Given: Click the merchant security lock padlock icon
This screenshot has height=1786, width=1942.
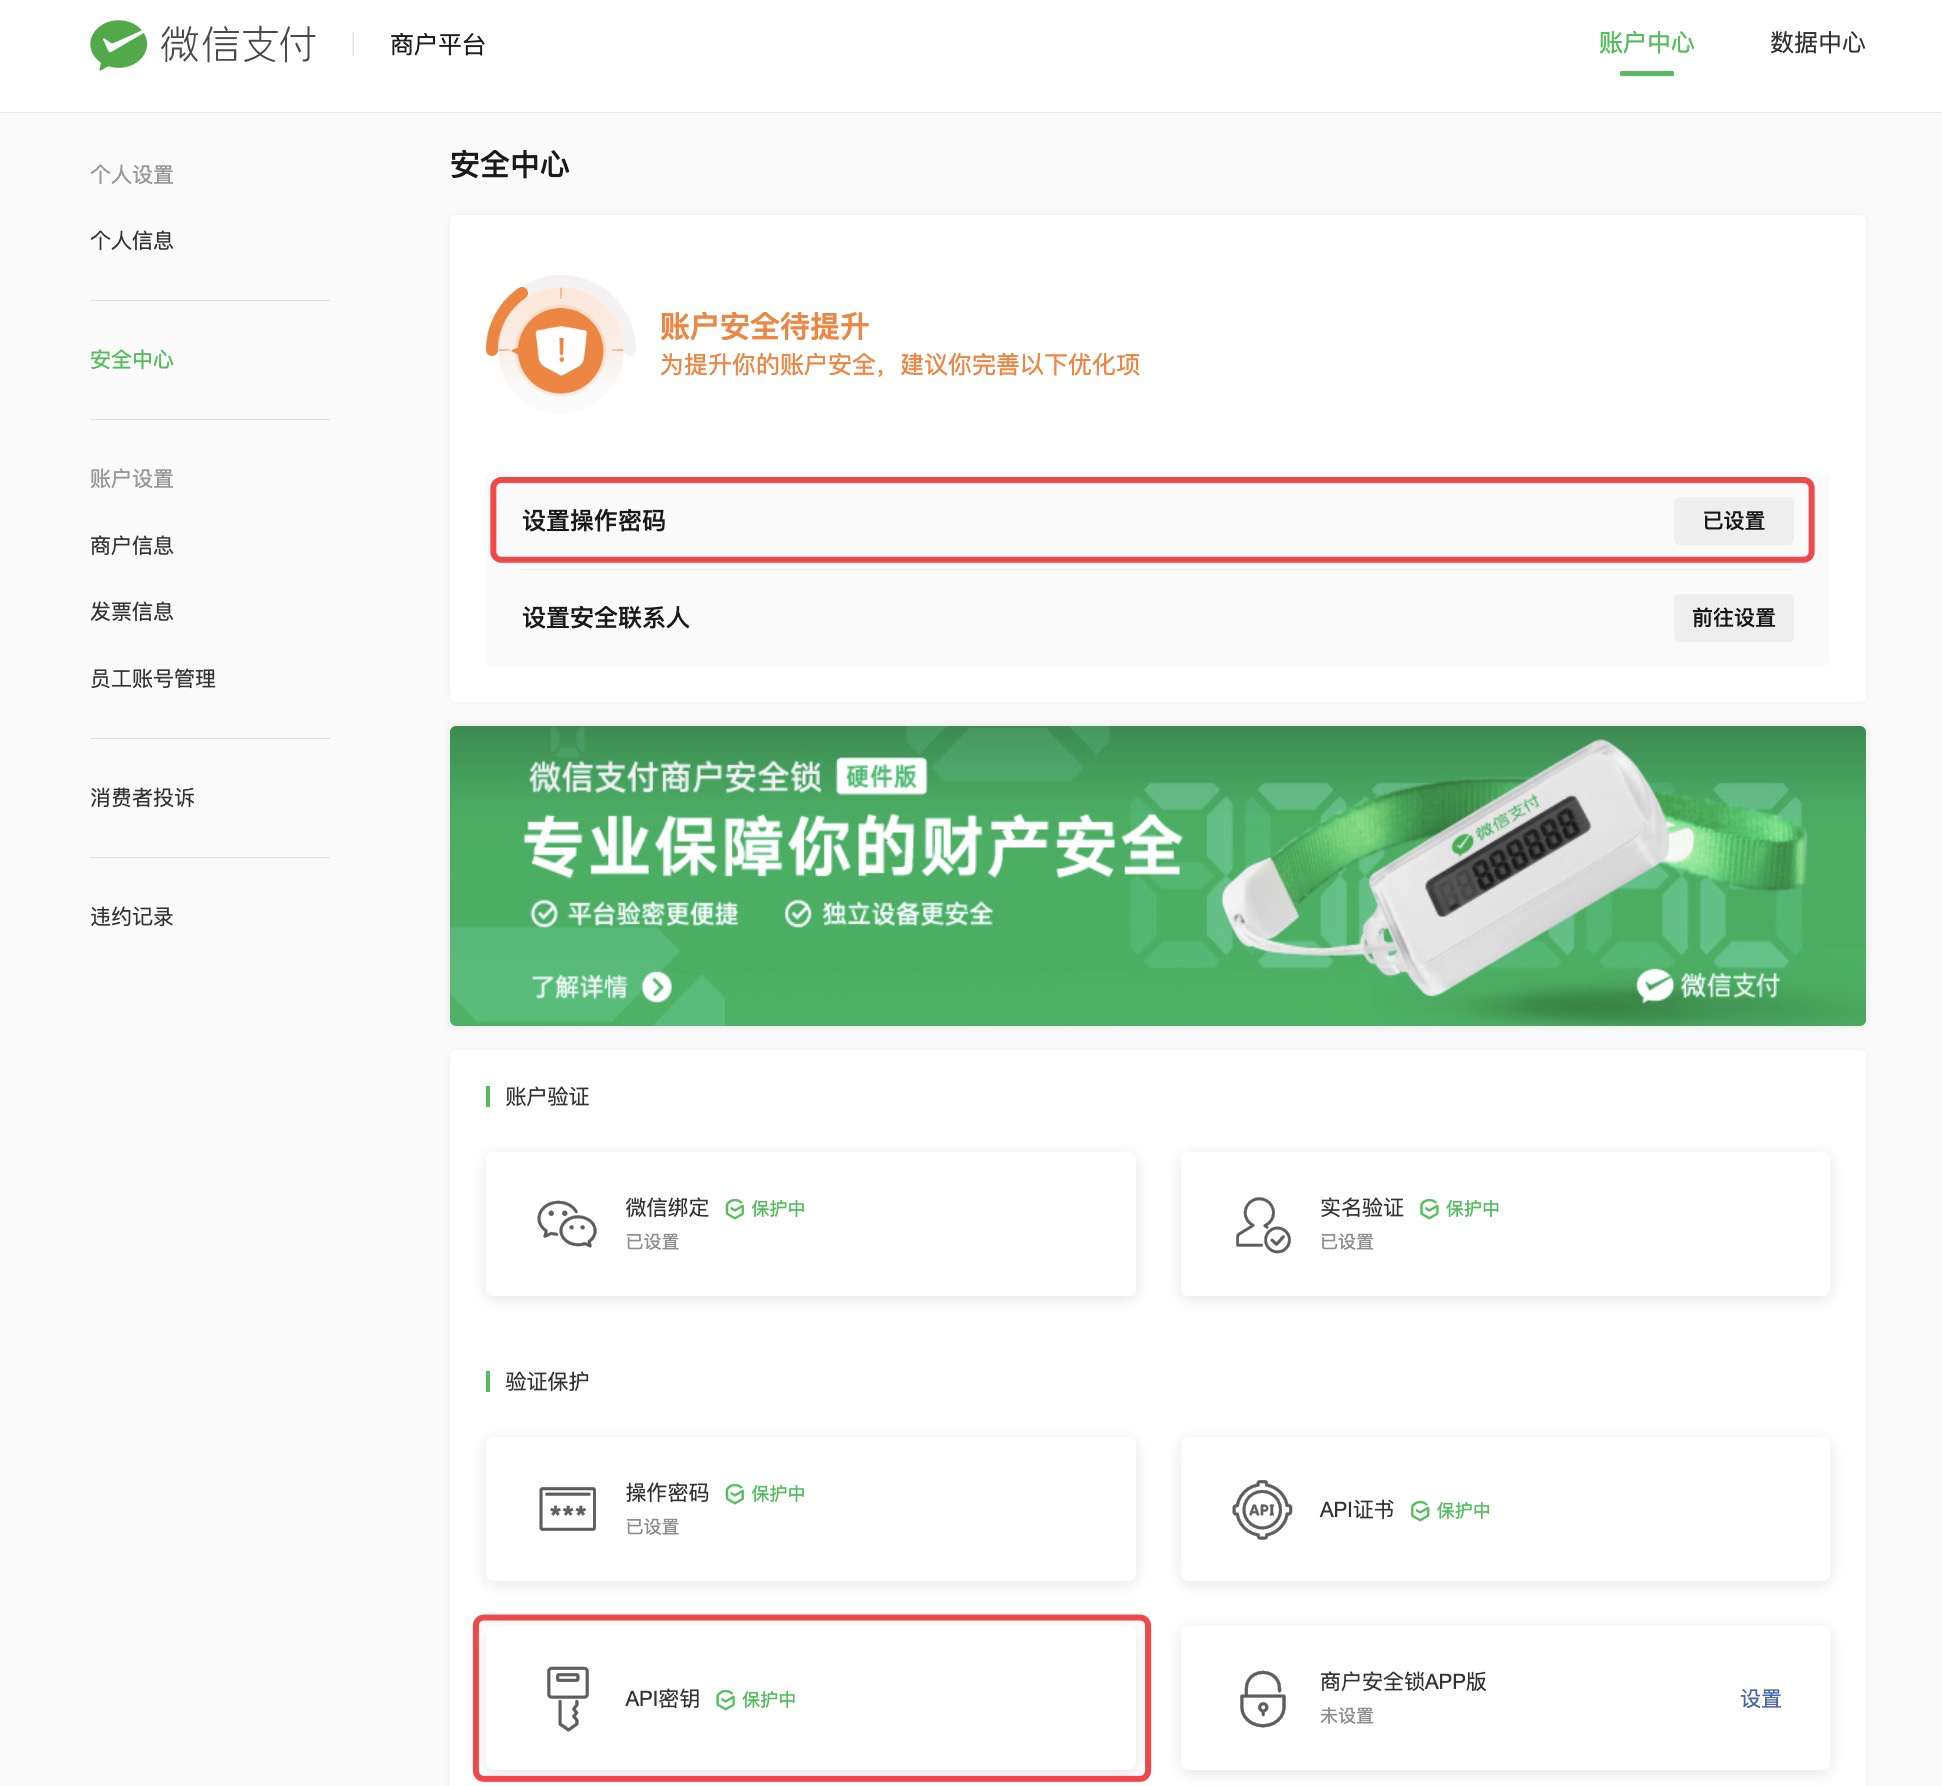Looking at the screenshot, I should [x=1262, y=1698].
